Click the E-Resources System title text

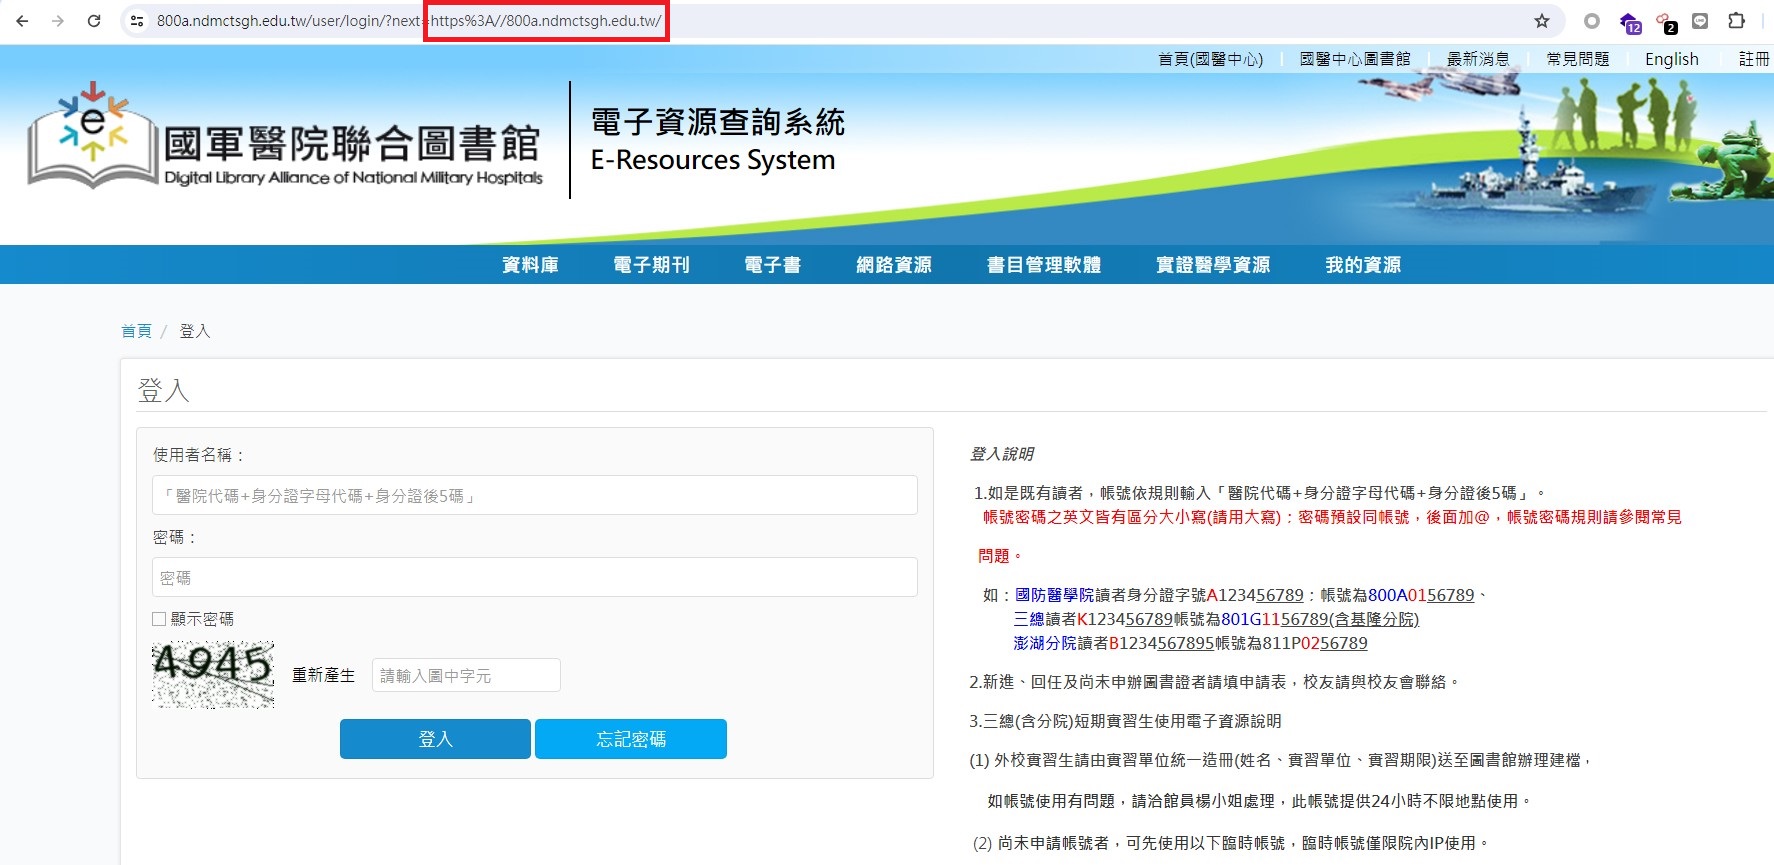pos(713,160)
